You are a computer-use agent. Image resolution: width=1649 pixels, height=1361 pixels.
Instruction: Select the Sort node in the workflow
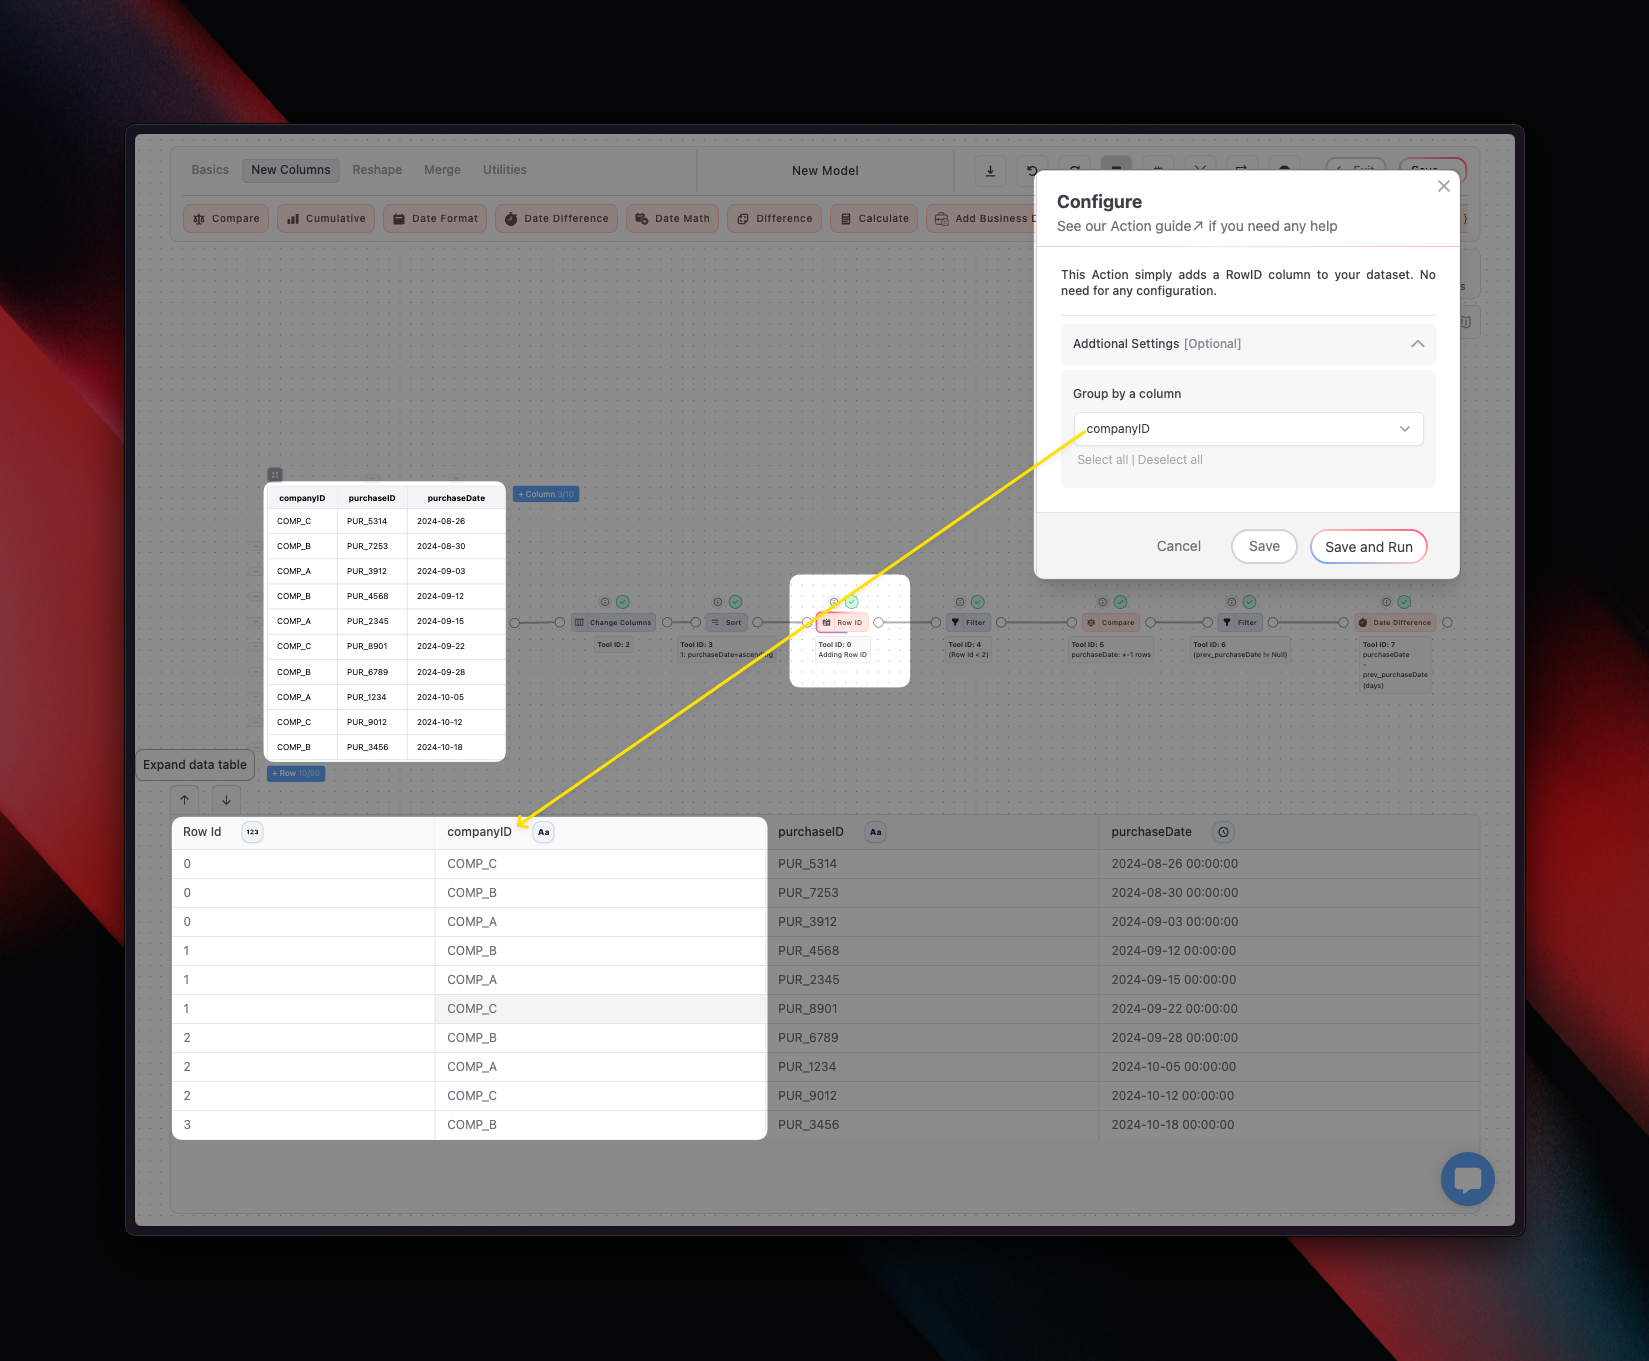tap(726, 622)
